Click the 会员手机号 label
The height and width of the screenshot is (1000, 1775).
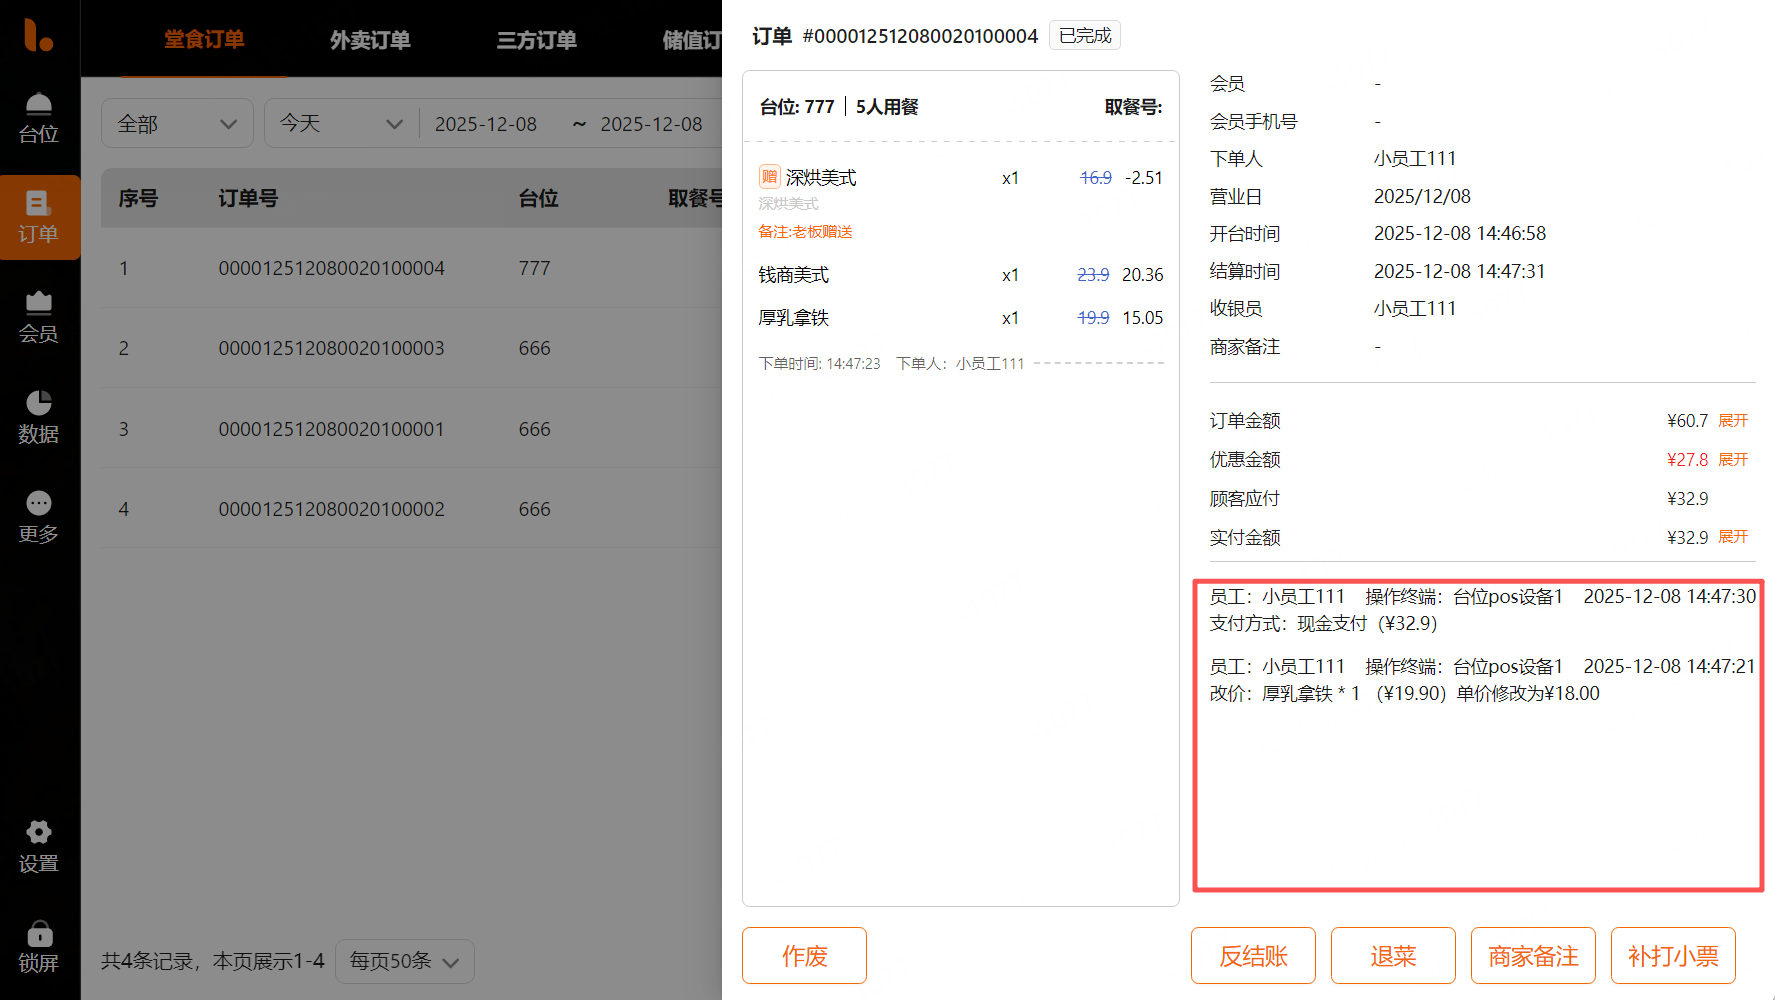1254,121
